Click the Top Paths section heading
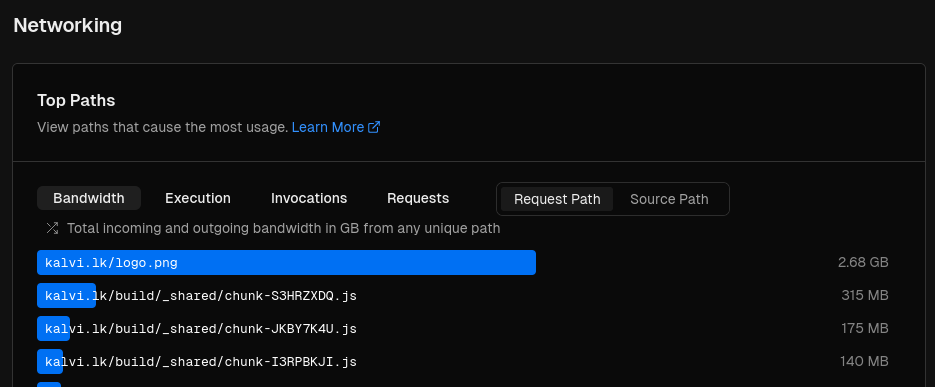 pyautogui.click(x=76, y=100)
